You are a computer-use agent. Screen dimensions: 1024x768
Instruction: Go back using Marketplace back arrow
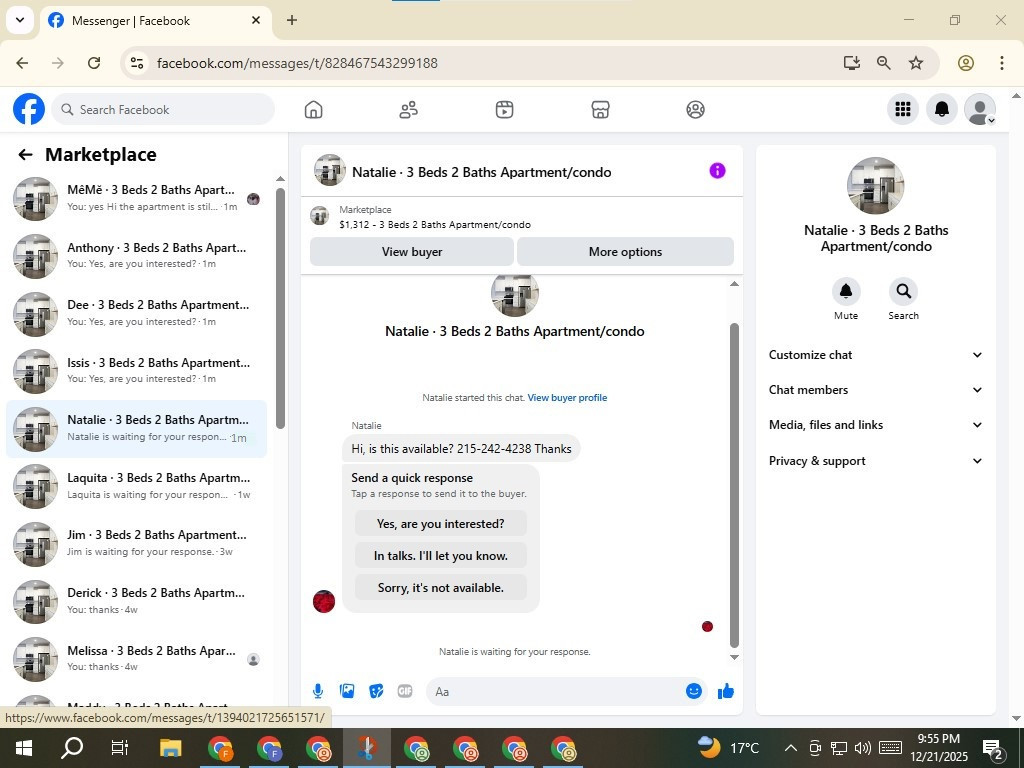(25, 155)
